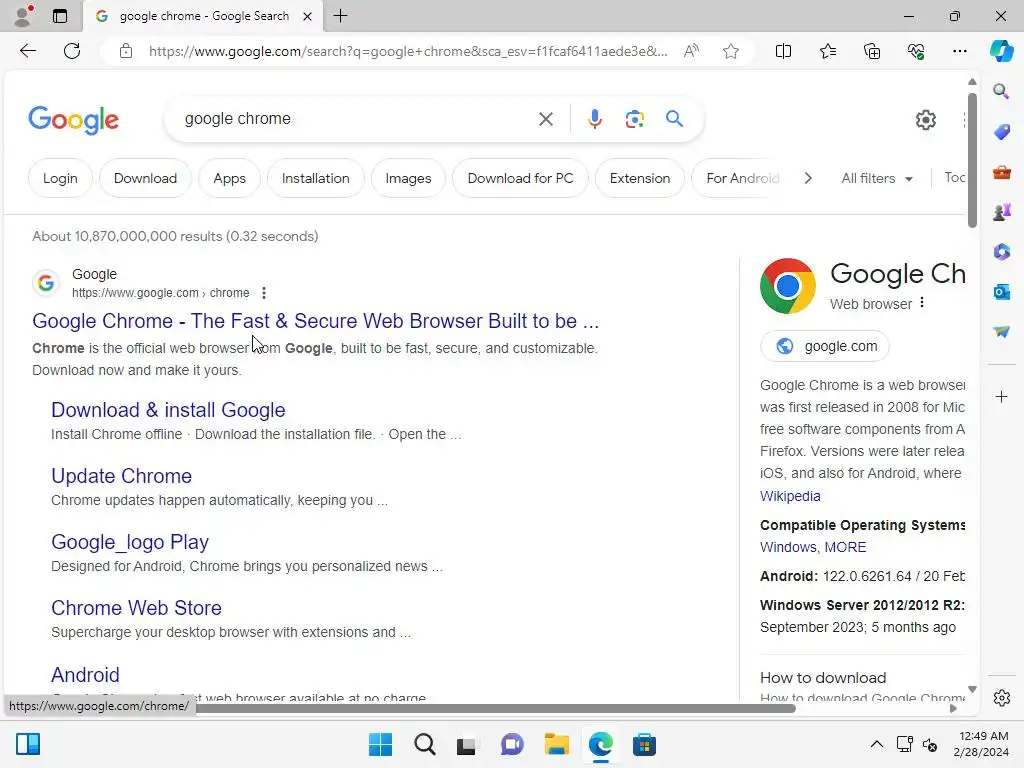
Task: Open Wikipedia link in knowledge panel
Action: [790, 496]
